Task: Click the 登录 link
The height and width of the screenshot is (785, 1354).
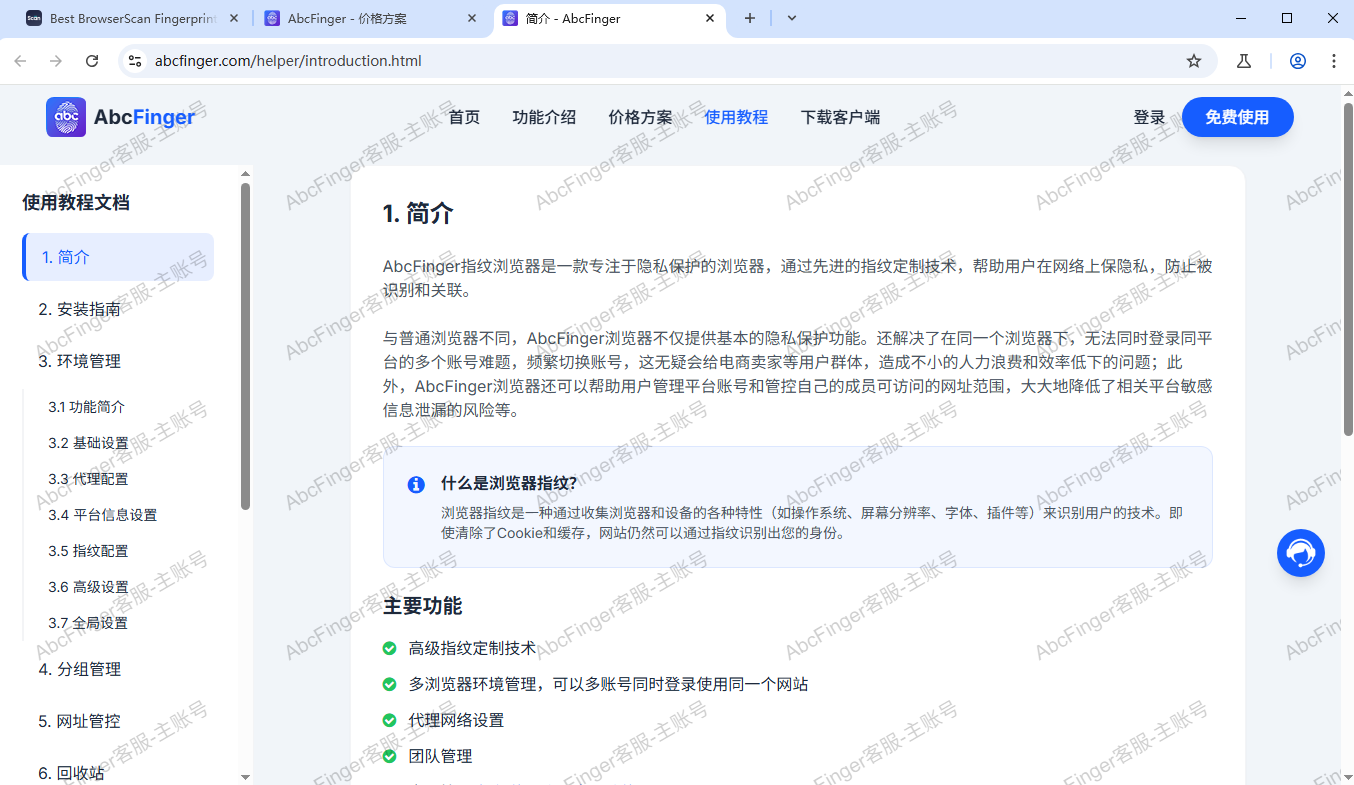Action: [1150, 117]
